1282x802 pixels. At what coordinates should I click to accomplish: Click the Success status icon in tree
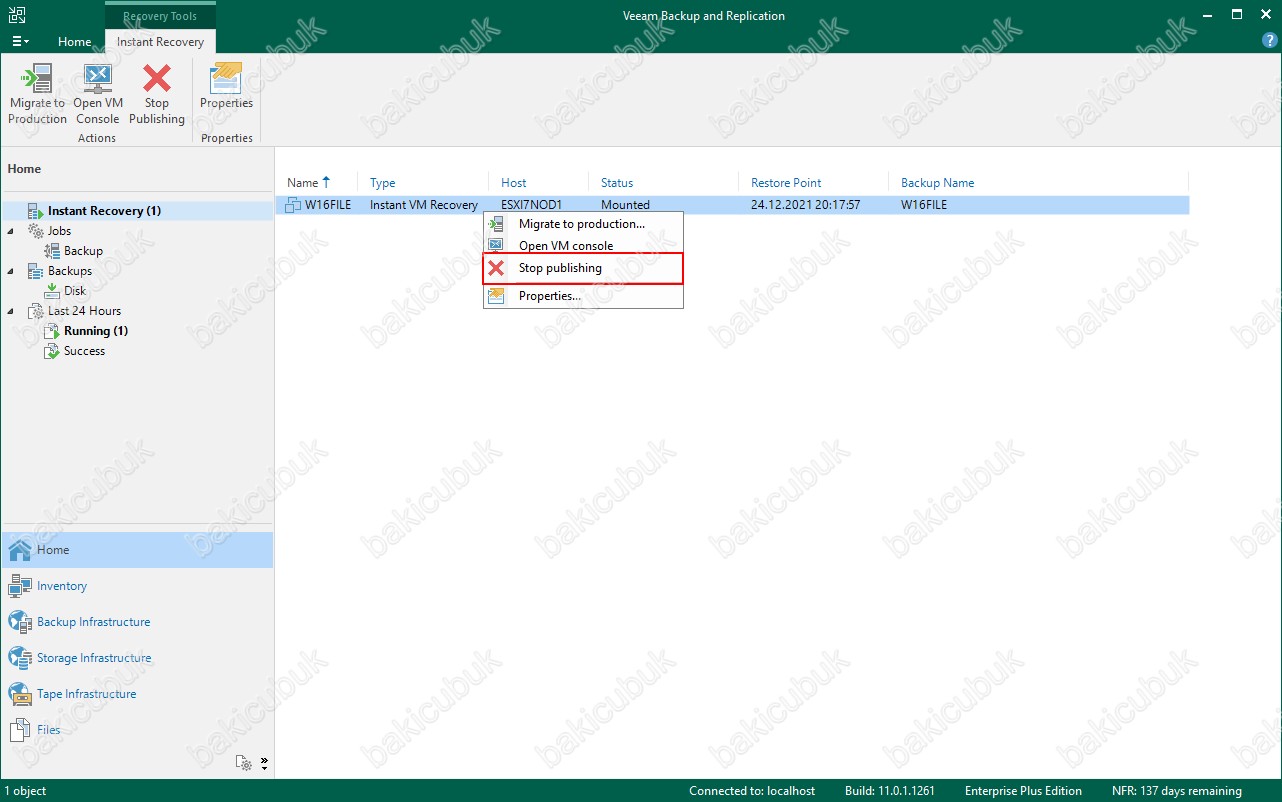click(52, 351)
